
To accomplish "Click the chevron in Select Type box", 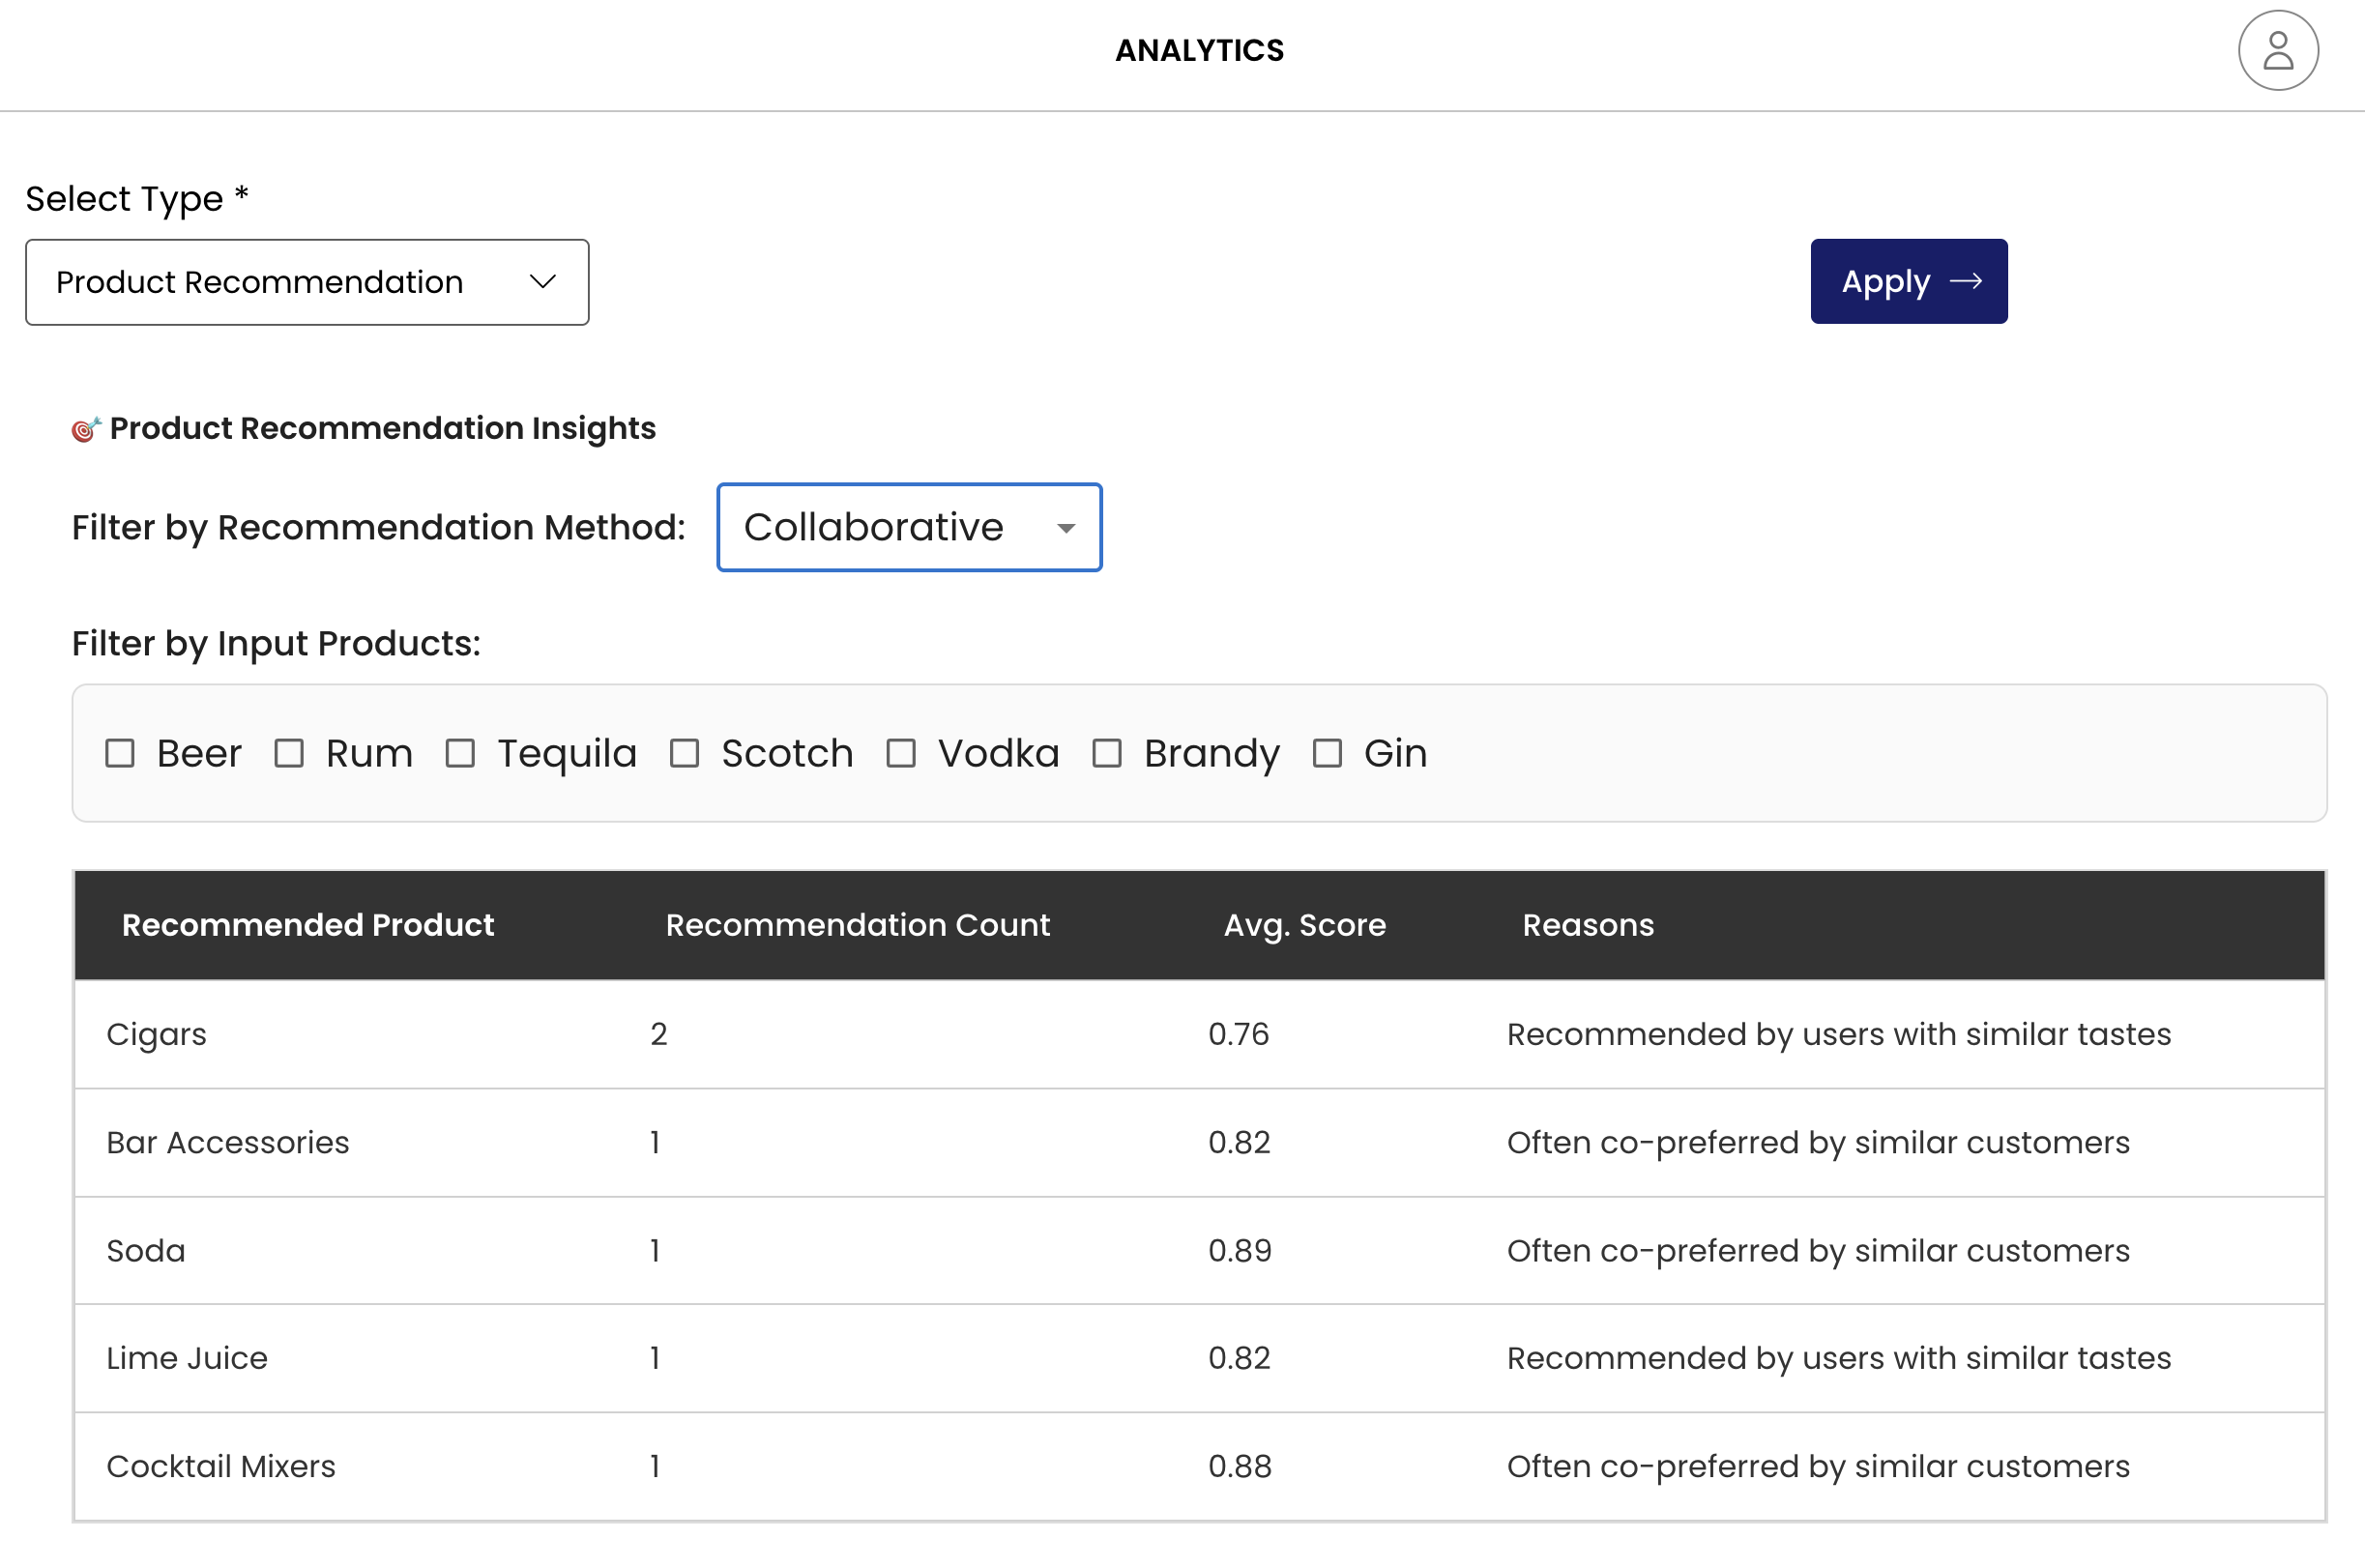I will 542,282.
